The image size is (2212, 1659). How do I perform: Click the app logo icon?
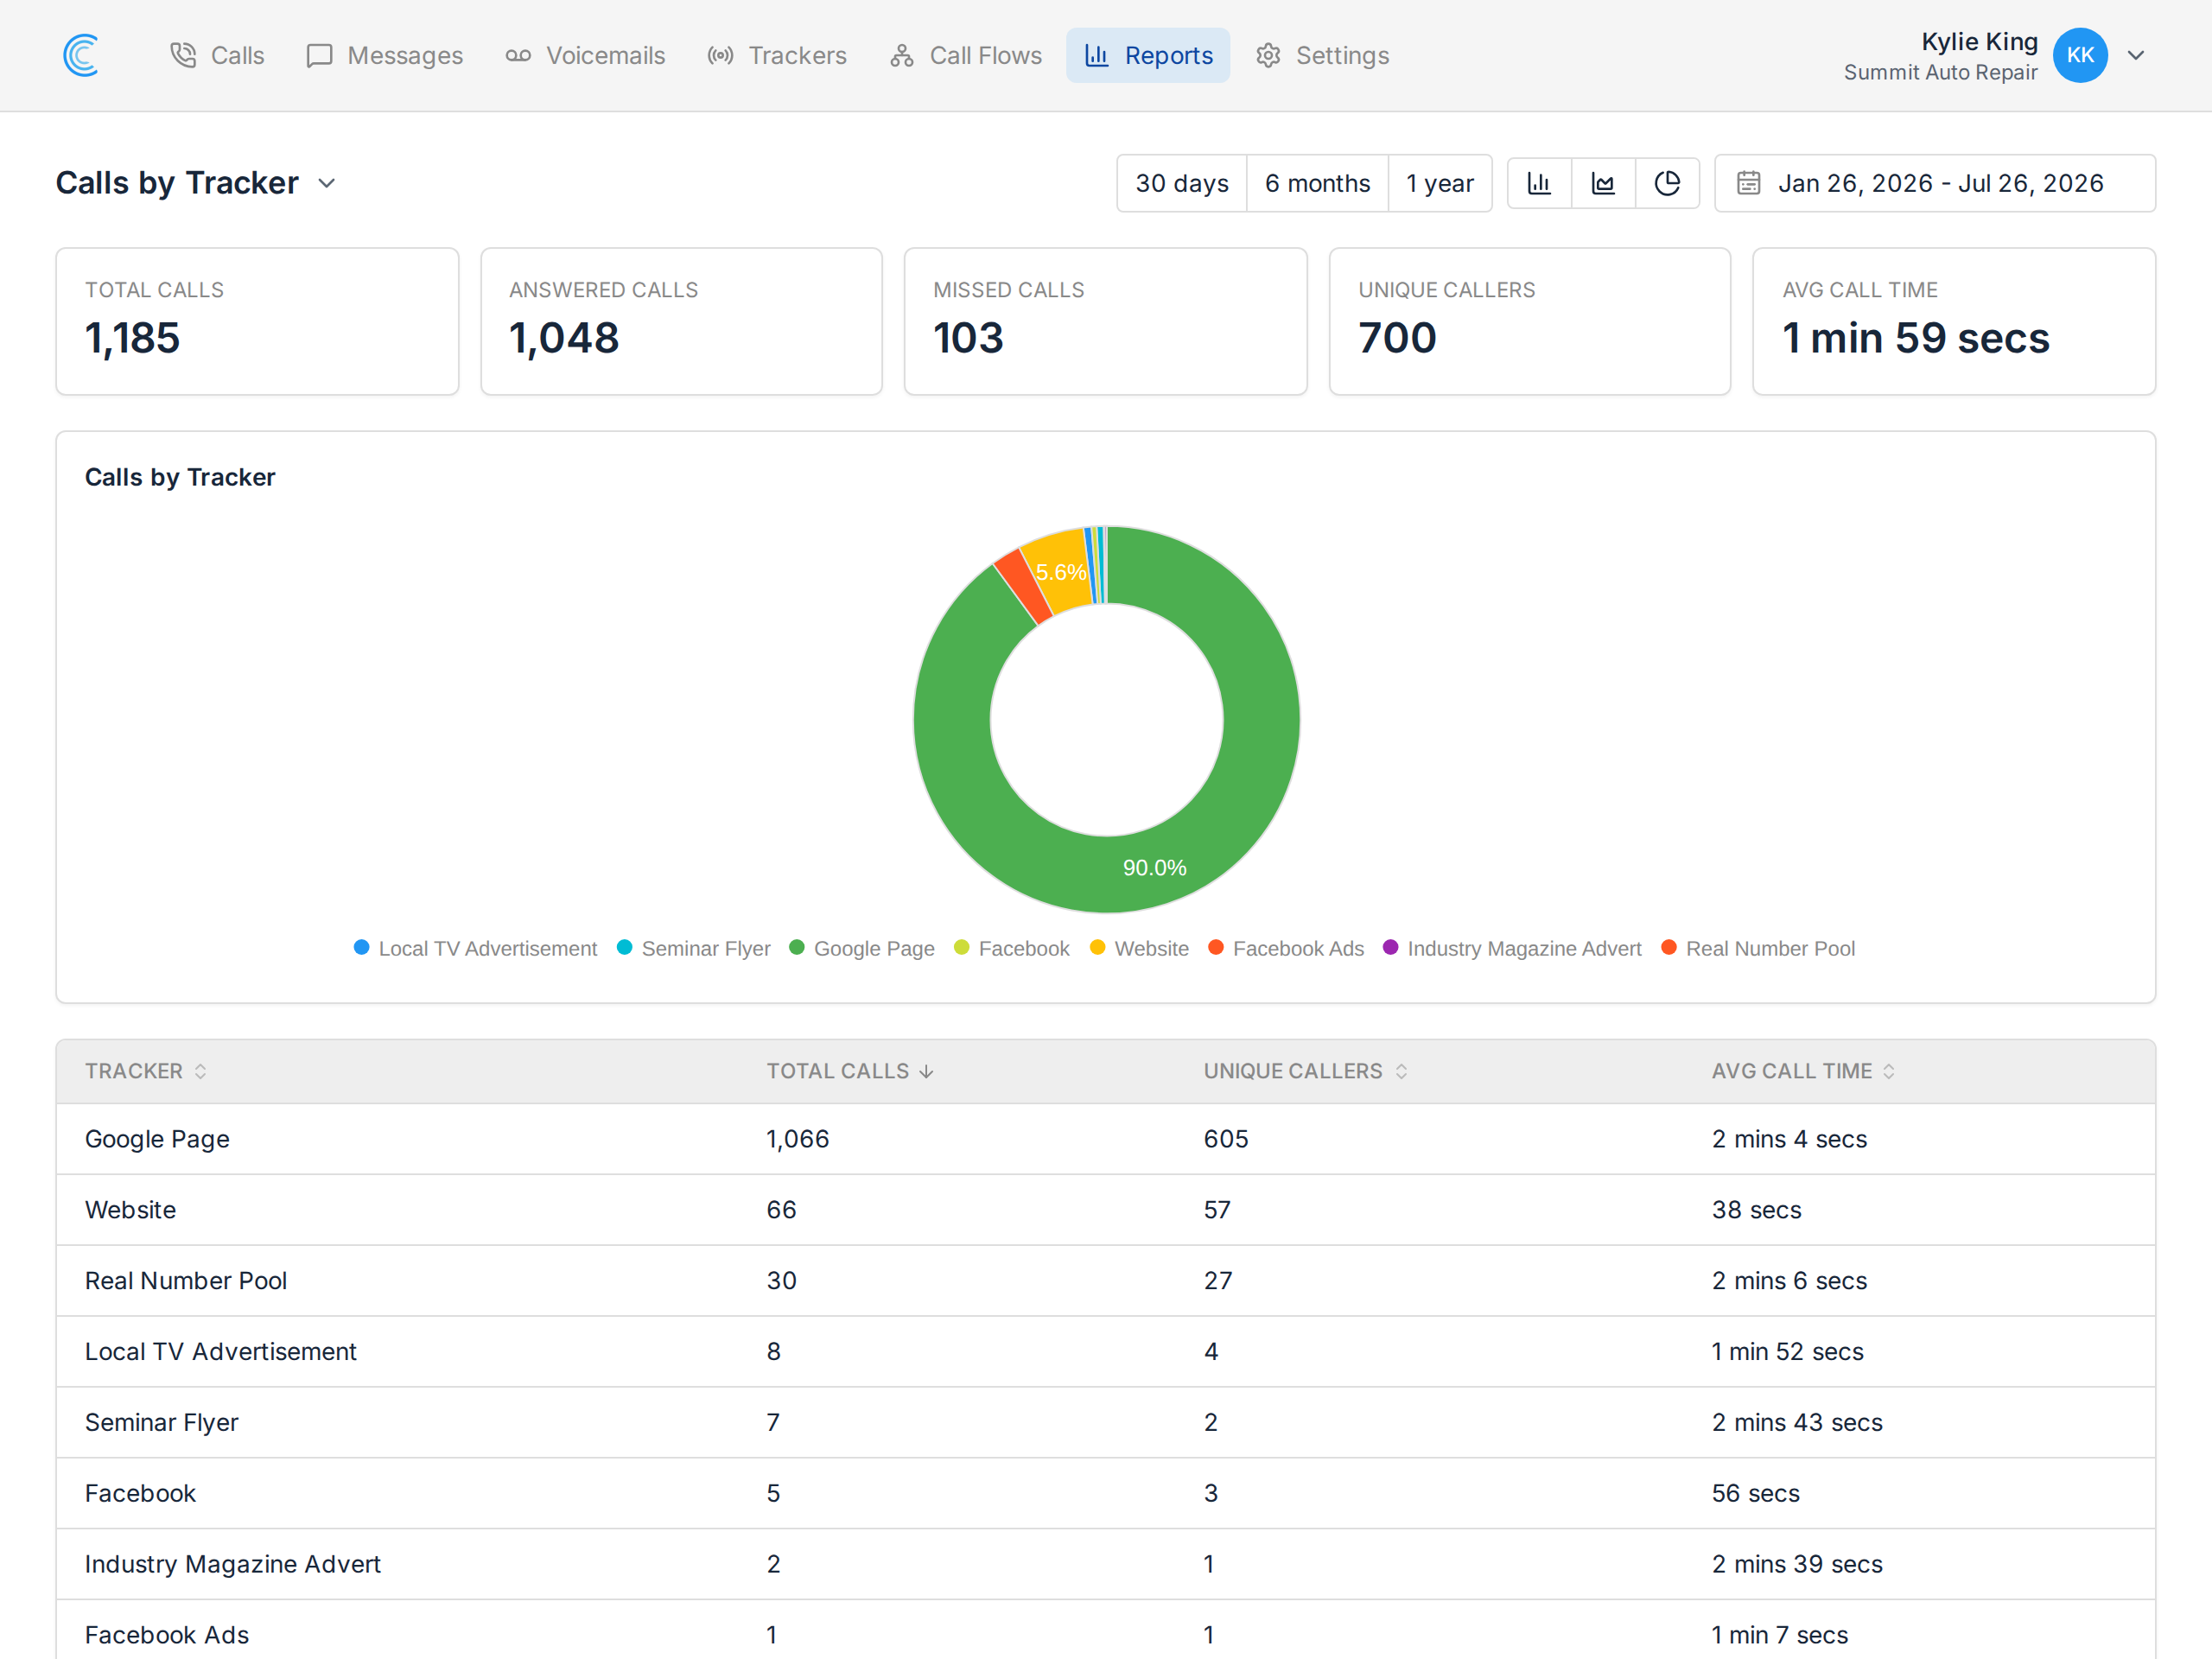pyautogui.click(x=81, y=55)
